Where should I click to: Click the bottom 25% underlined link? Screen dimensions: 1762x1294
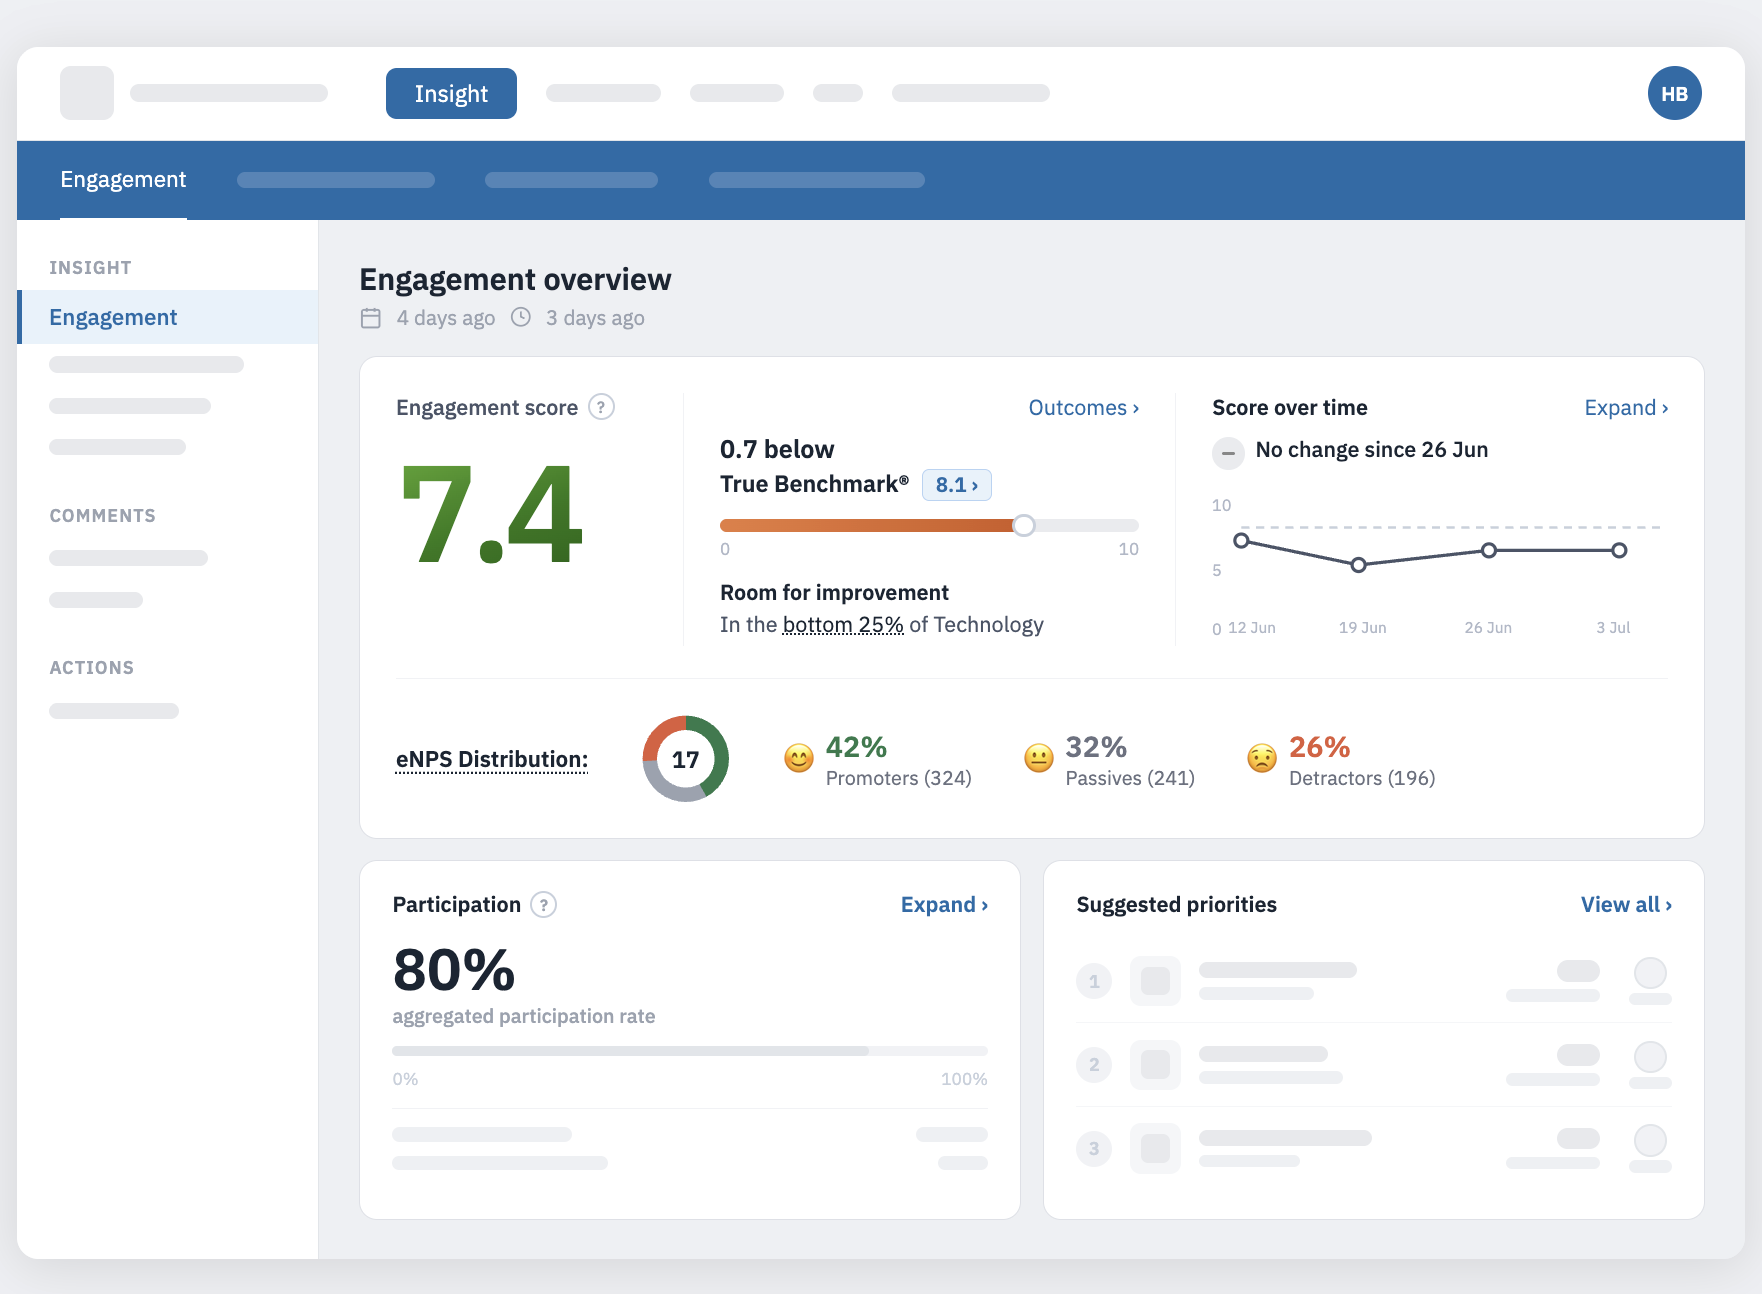pos(843,625)
